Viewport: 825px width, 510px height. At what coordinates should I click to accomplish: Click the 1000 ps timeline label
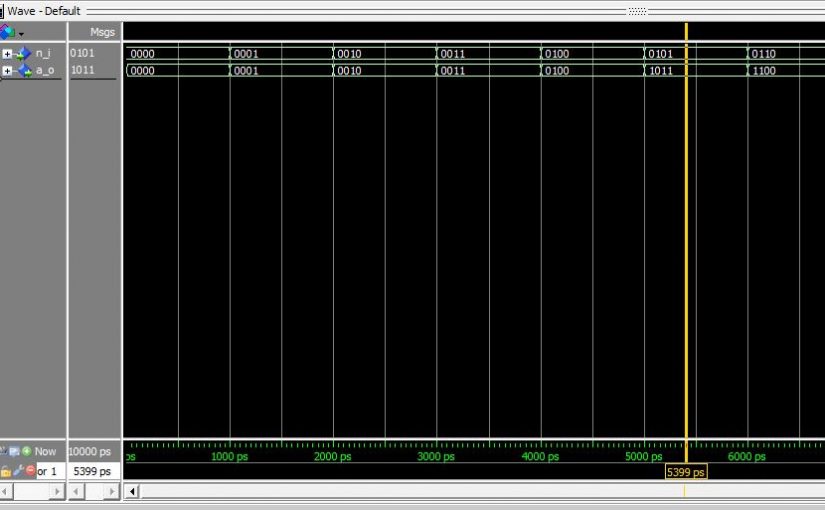(x=229, y=456)
